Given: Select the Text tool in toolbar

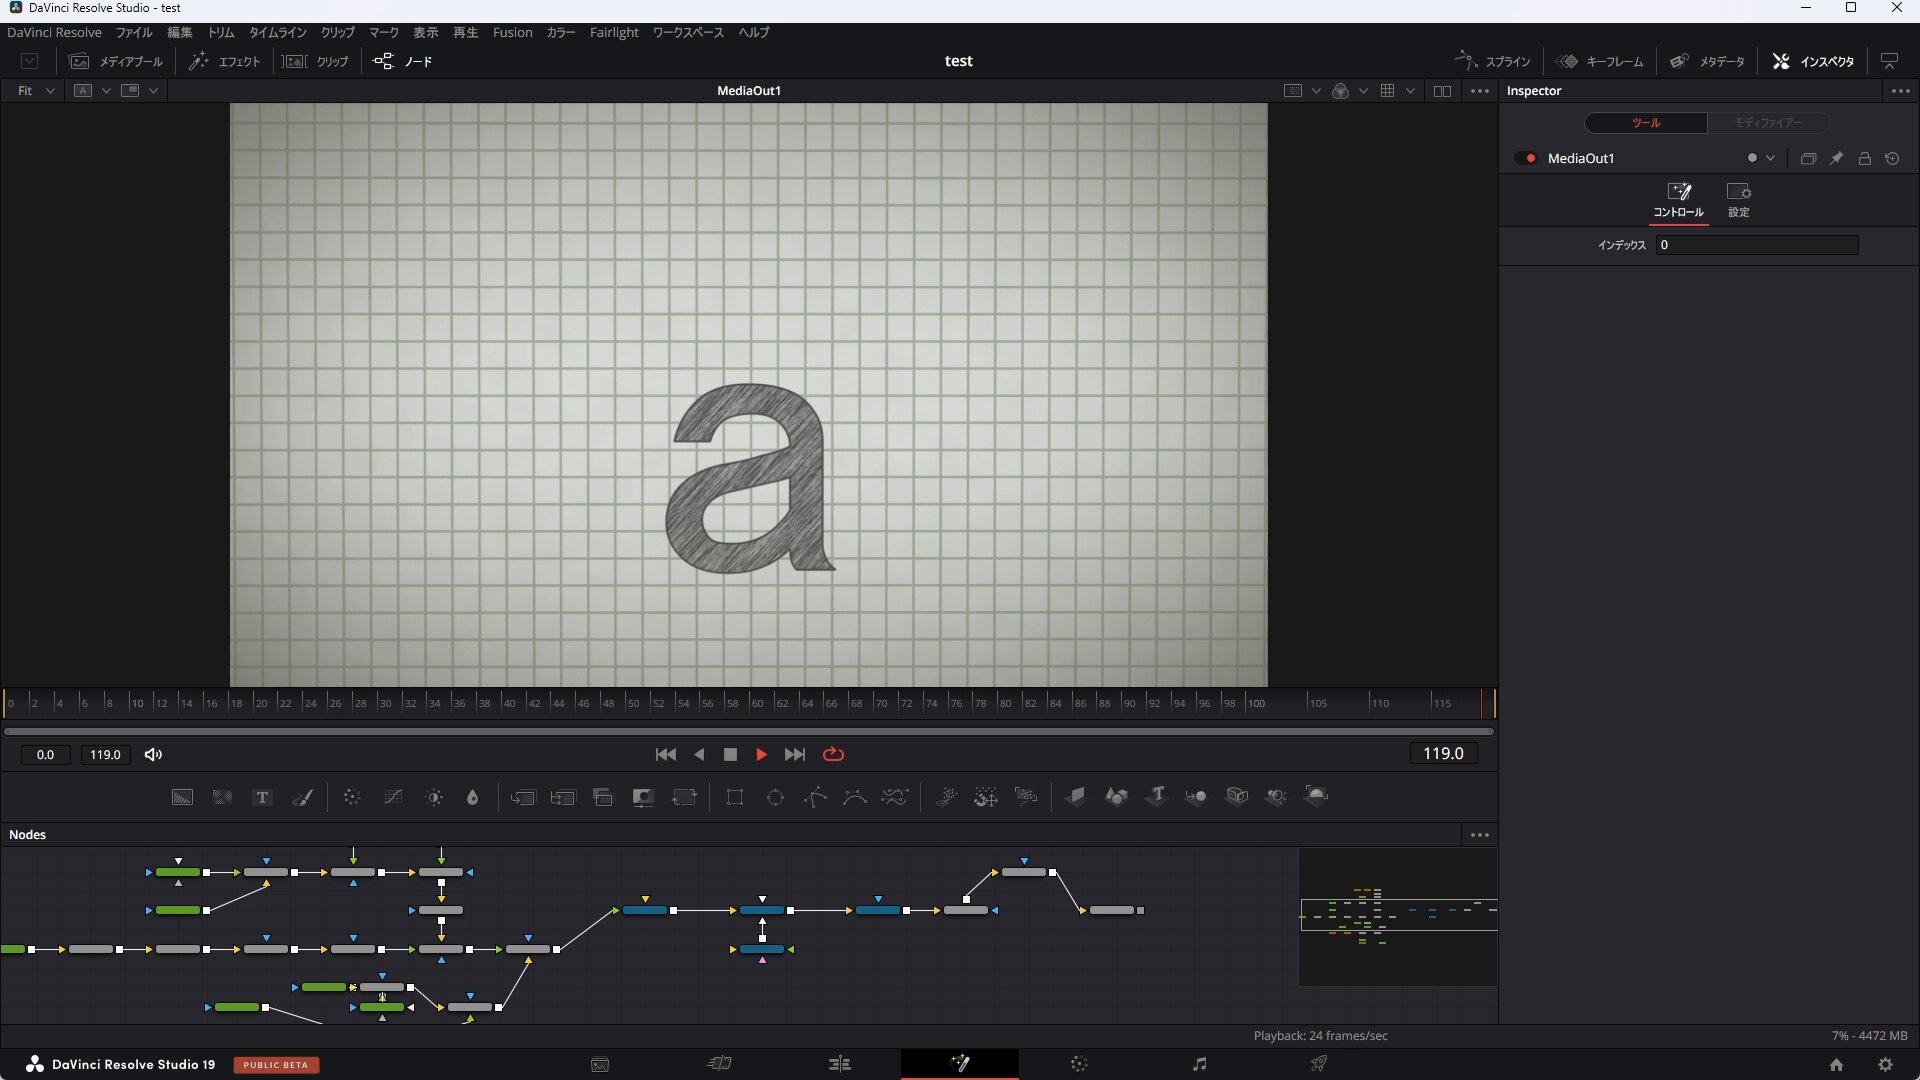Looking at the screenshot, I should click(262, 797).
